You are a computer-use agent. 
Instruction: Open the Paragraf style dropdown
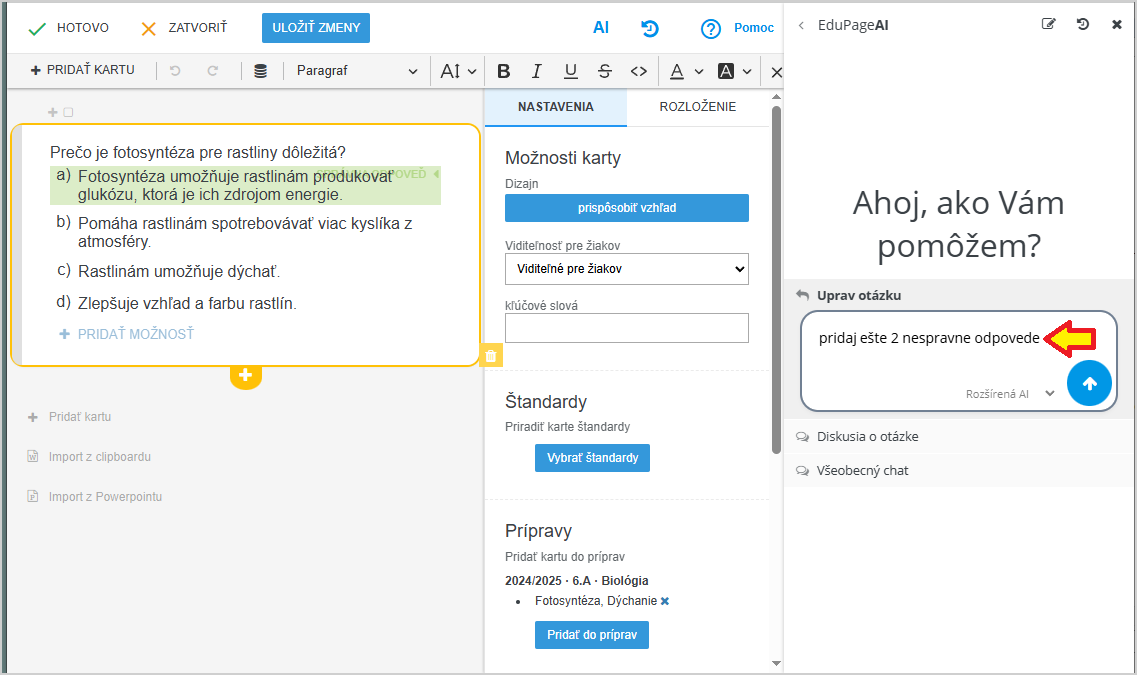coord(356,71)
